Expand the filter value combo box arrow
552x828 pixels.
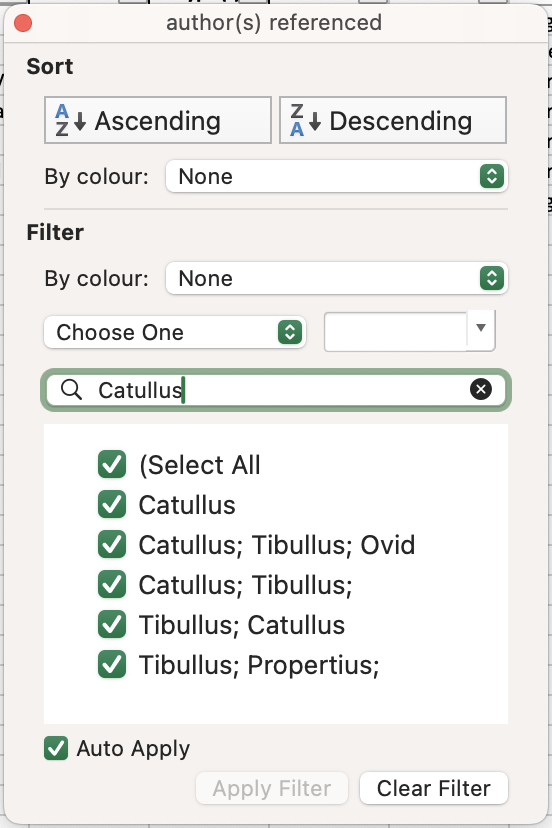481,328
